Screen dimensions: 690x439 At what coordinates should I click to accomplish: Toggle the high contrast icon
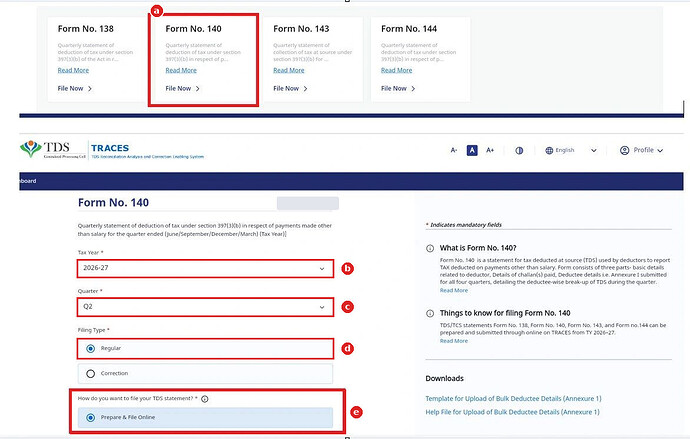click(519, 150)
